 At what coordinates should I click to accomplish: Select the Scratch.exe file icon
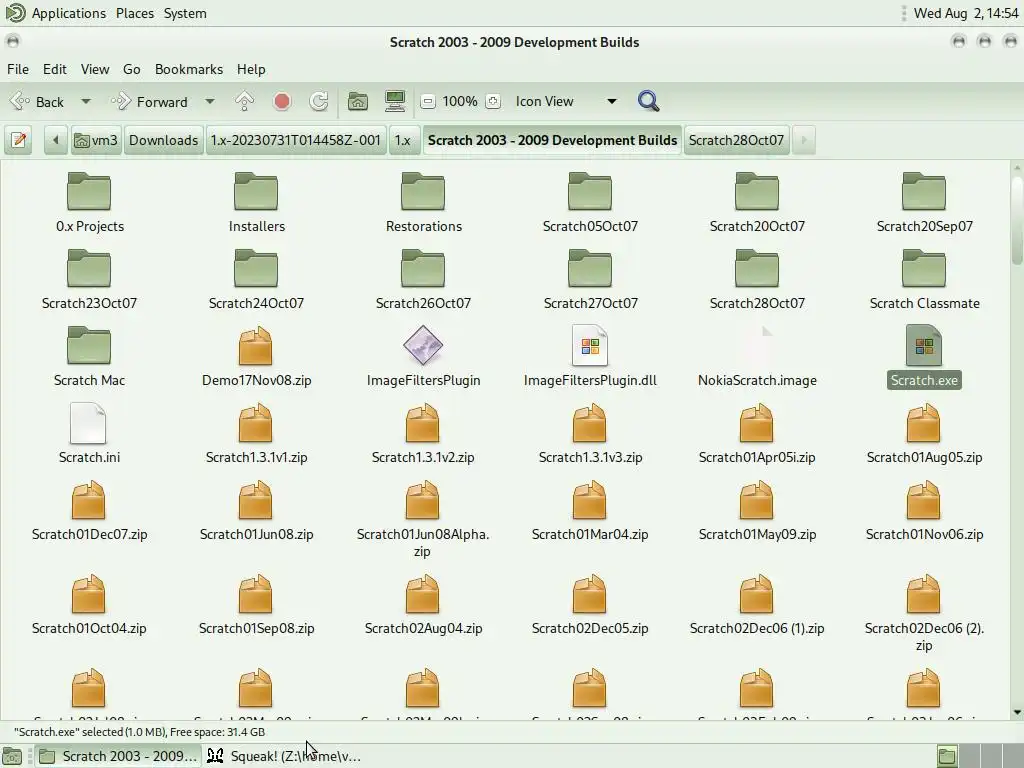point(923,345)
